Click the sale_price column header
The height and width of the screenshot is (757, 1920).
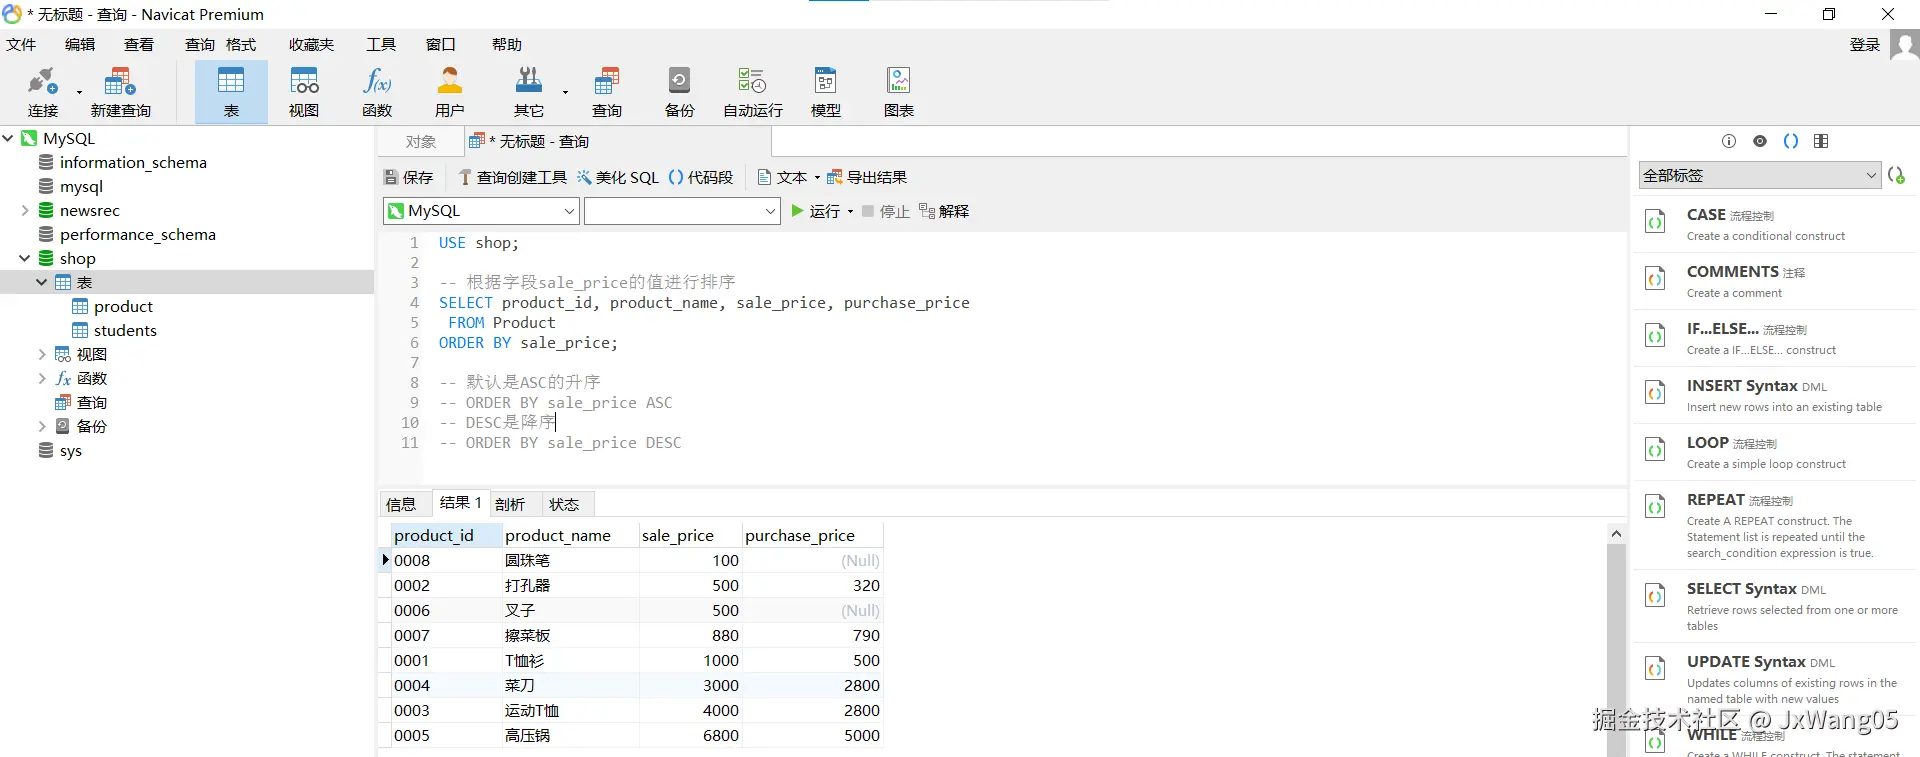click(x=690, y=535)
